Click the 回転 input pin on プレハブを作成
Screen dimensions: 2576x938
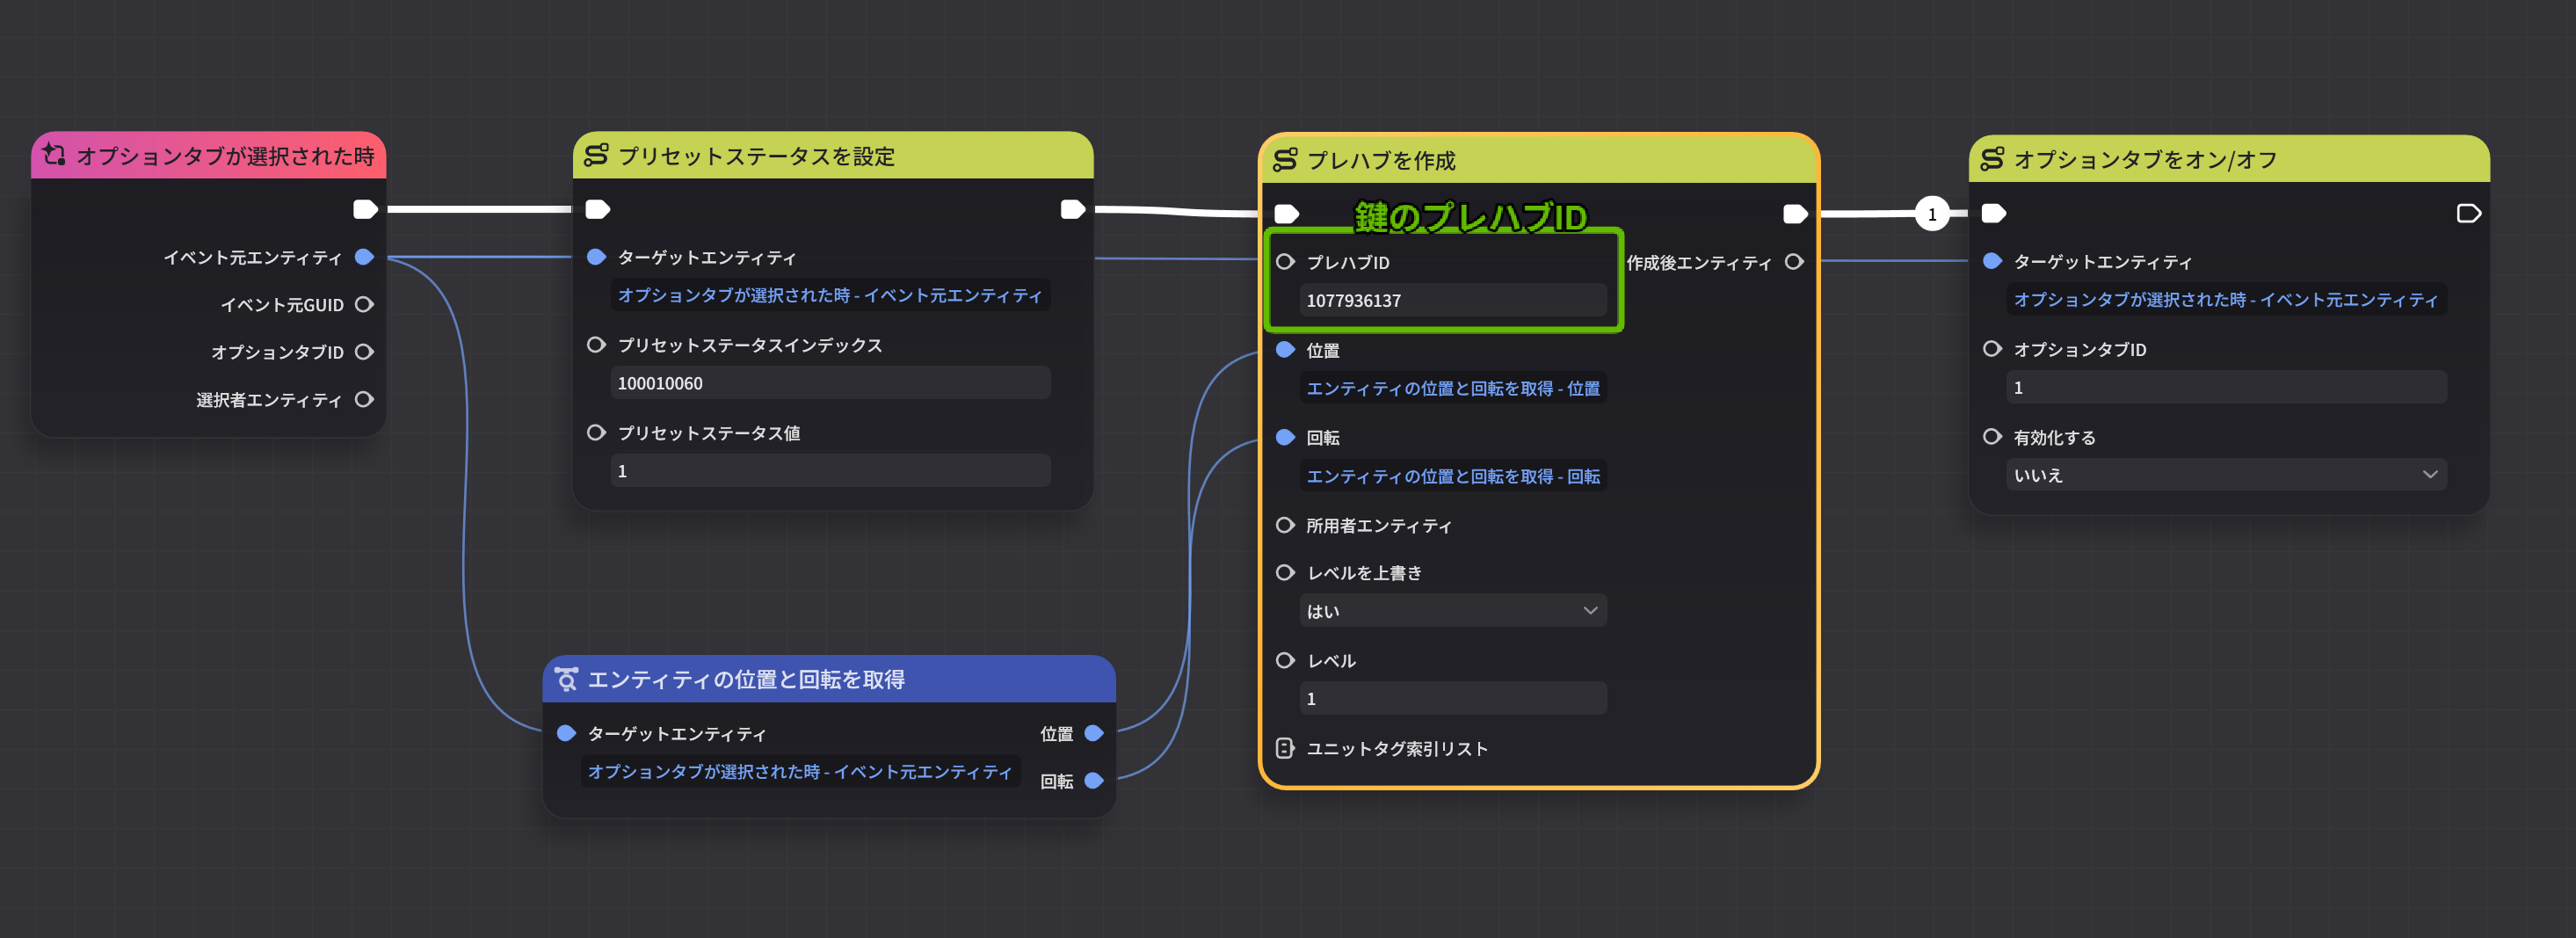click(x=1284, y=437)
